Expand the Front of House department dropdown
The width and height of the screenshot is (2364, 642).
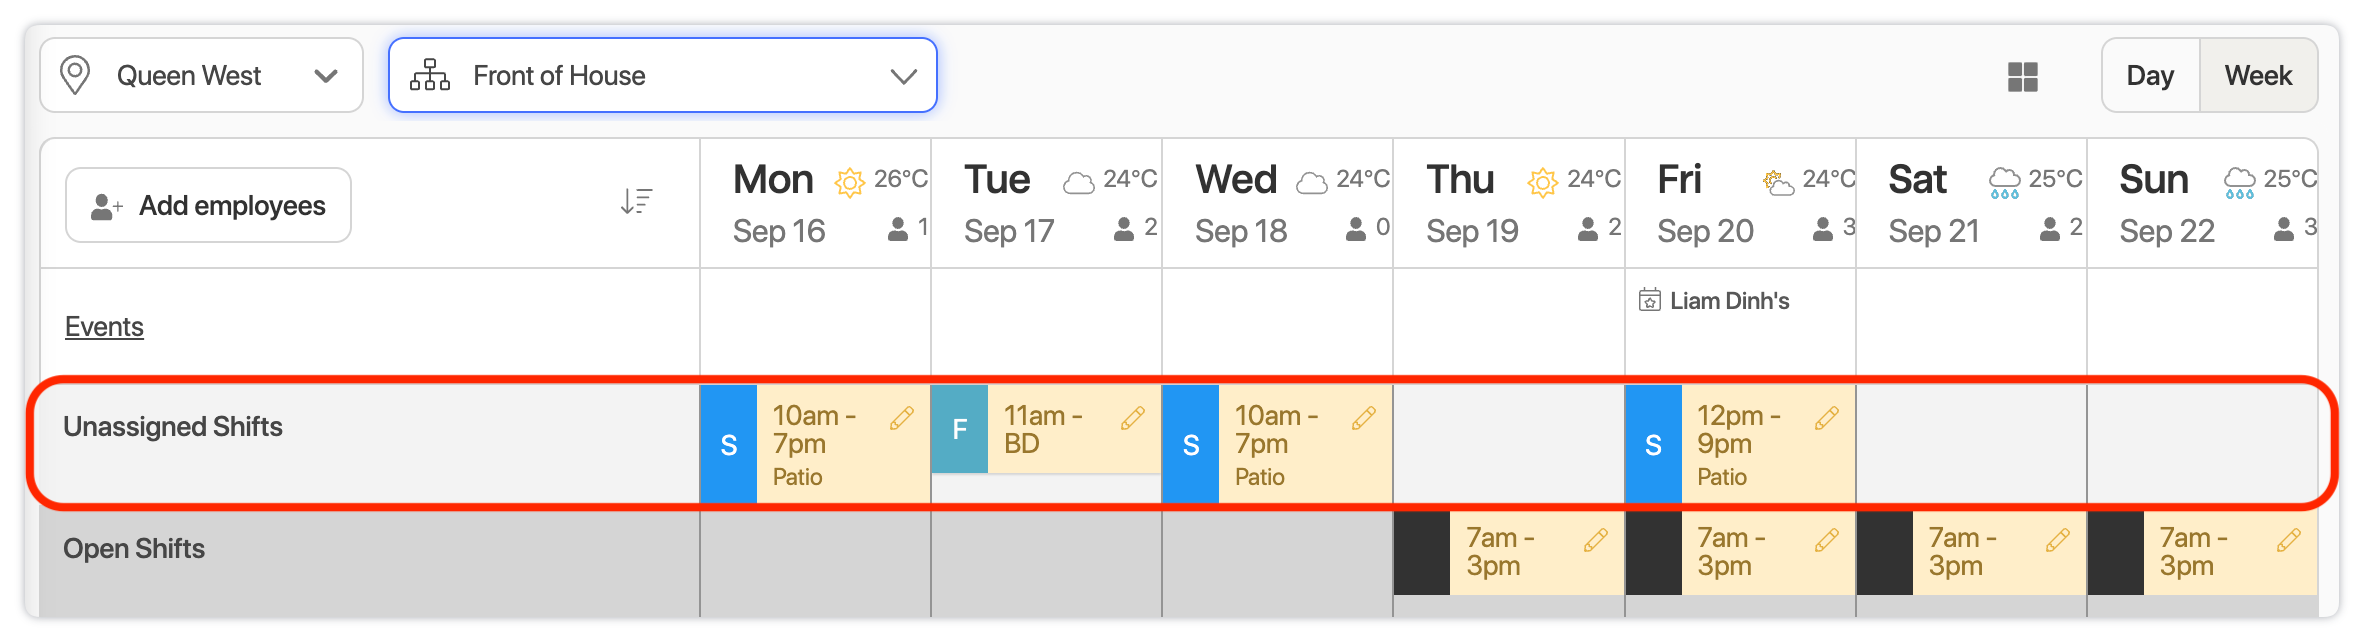(x=662, y=76)
